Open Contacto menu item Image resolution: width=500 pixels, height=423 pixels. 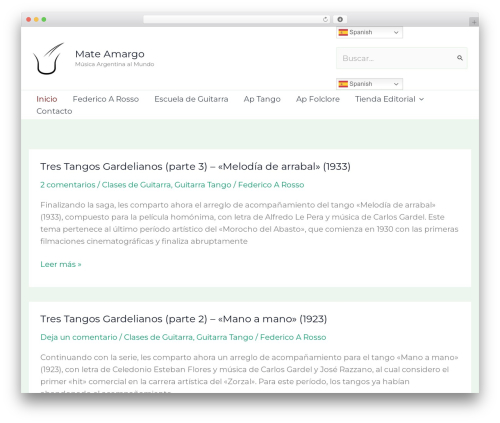point(54,111)
